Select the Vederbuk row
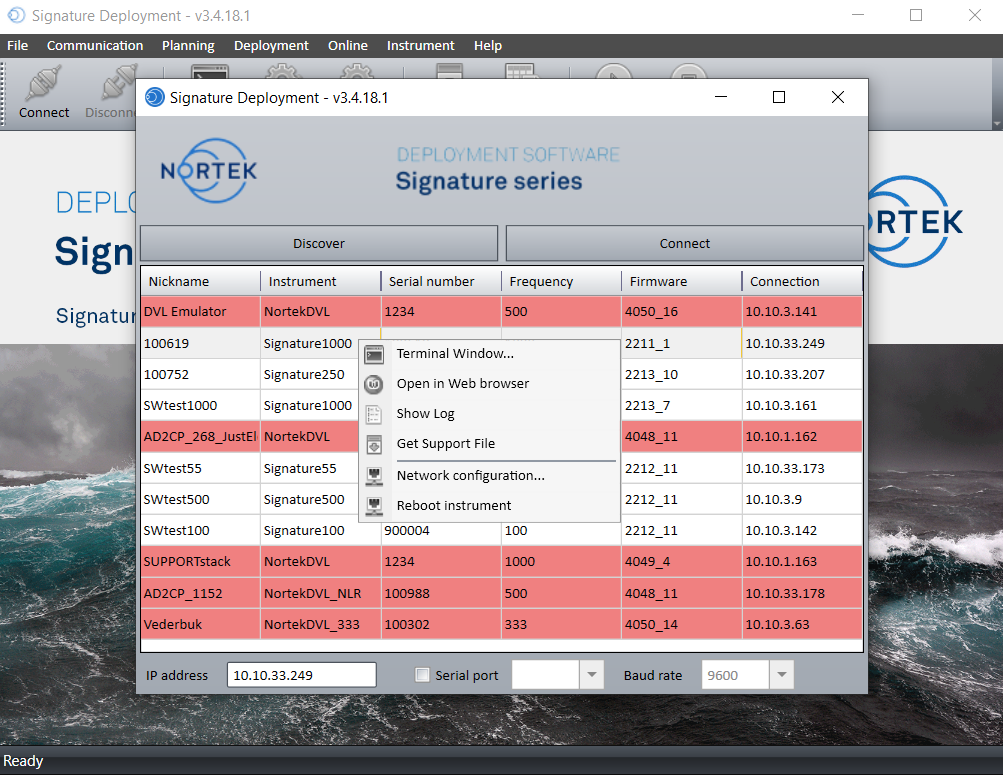 pos(502,624)
